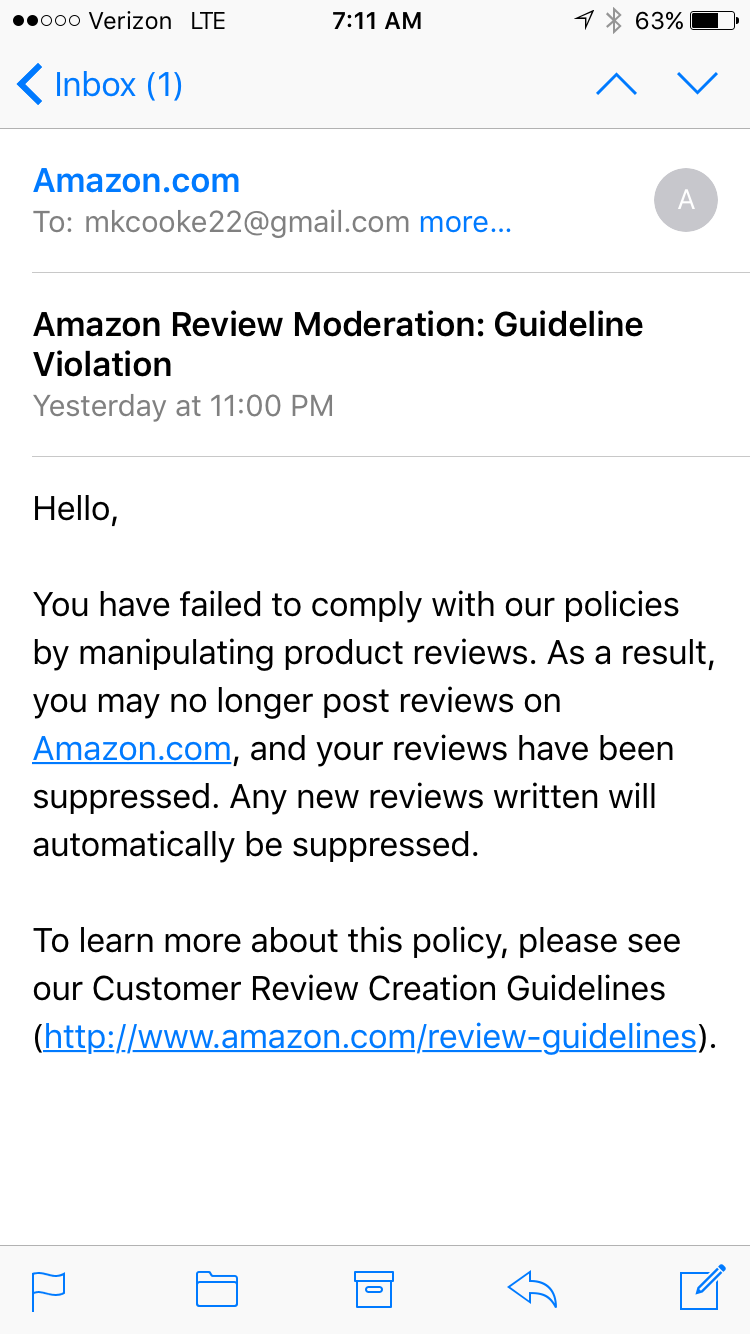750x1334 pixels.
Task: Tap the email subject line heading
Action: pyautogui.click(x=338, y=344)
